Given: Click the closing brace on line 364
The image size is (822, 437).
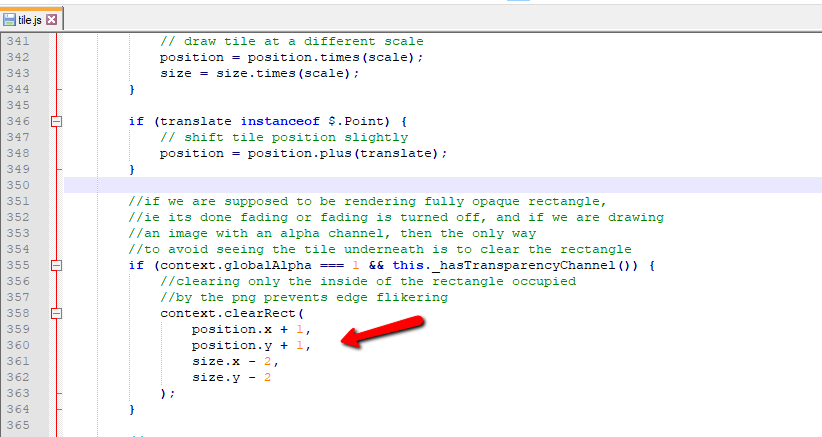Looking at the screenshot, I should pos(132,409).
